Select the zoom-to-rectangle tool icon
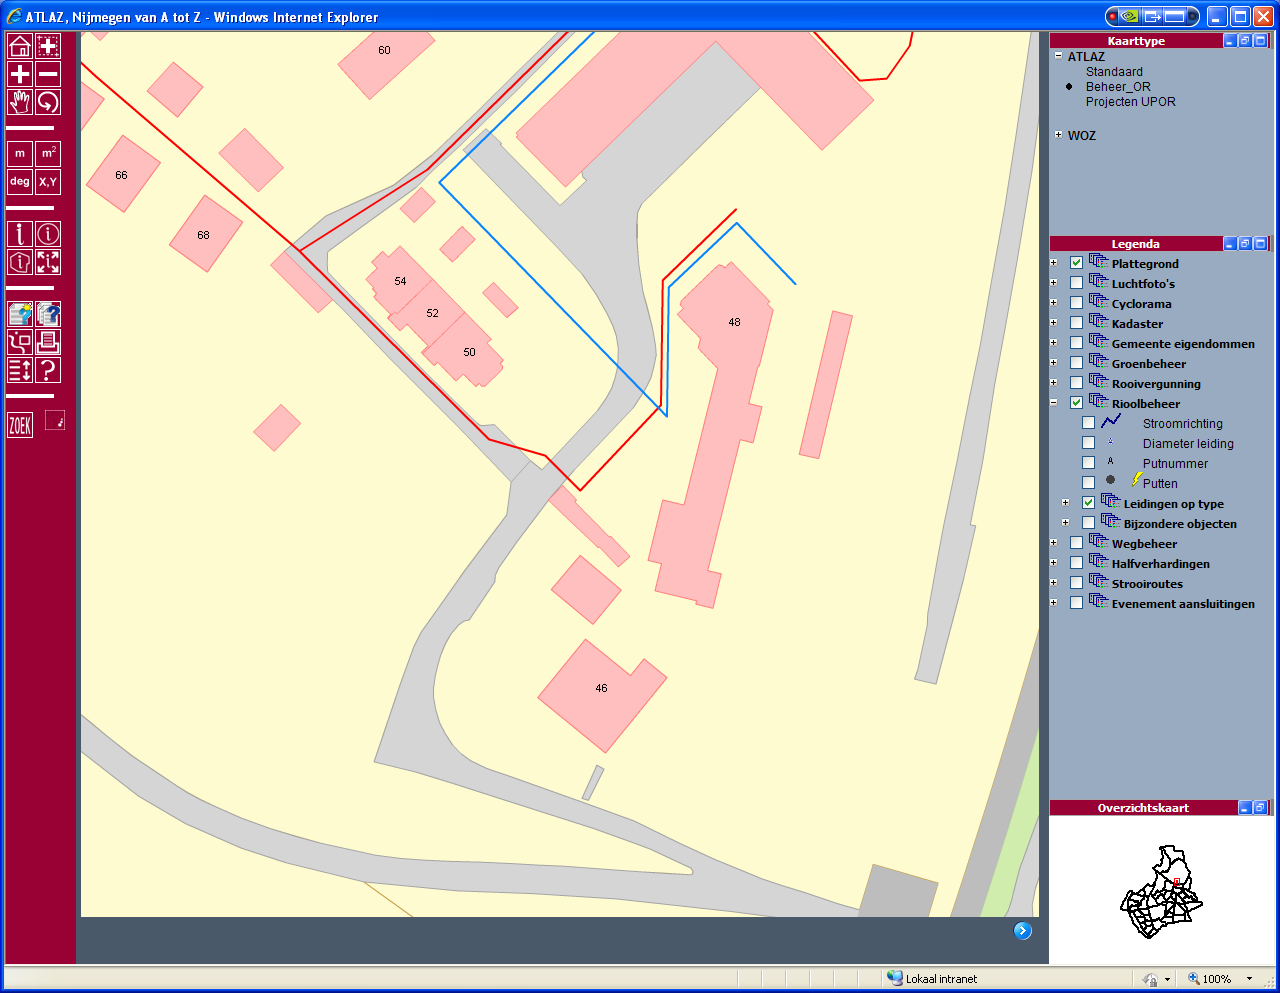1280x993 pixels. click(48, 46)
